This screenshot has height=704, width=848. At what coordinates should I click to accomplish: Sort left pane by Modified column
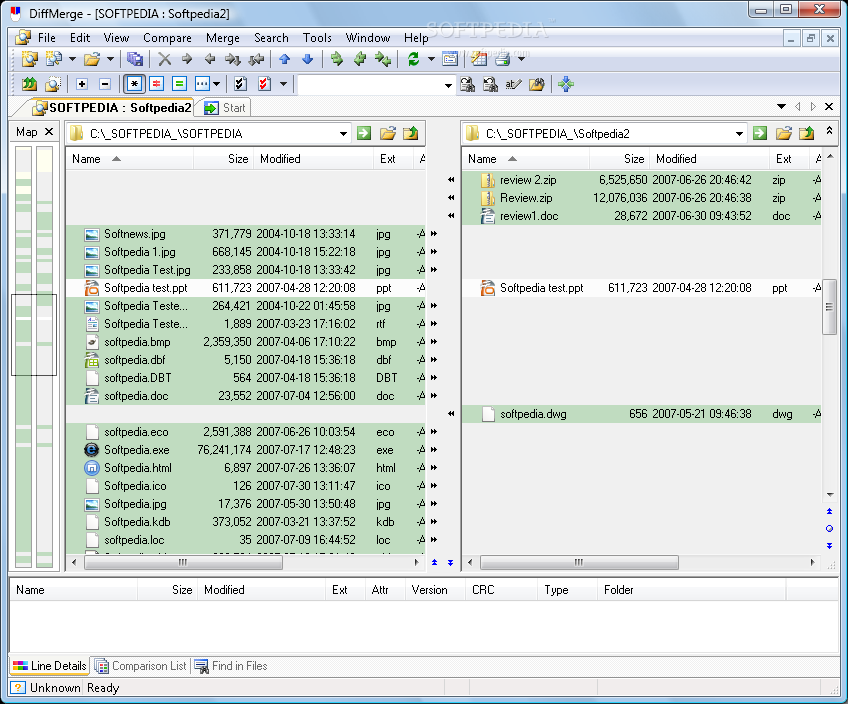(313, 159)
